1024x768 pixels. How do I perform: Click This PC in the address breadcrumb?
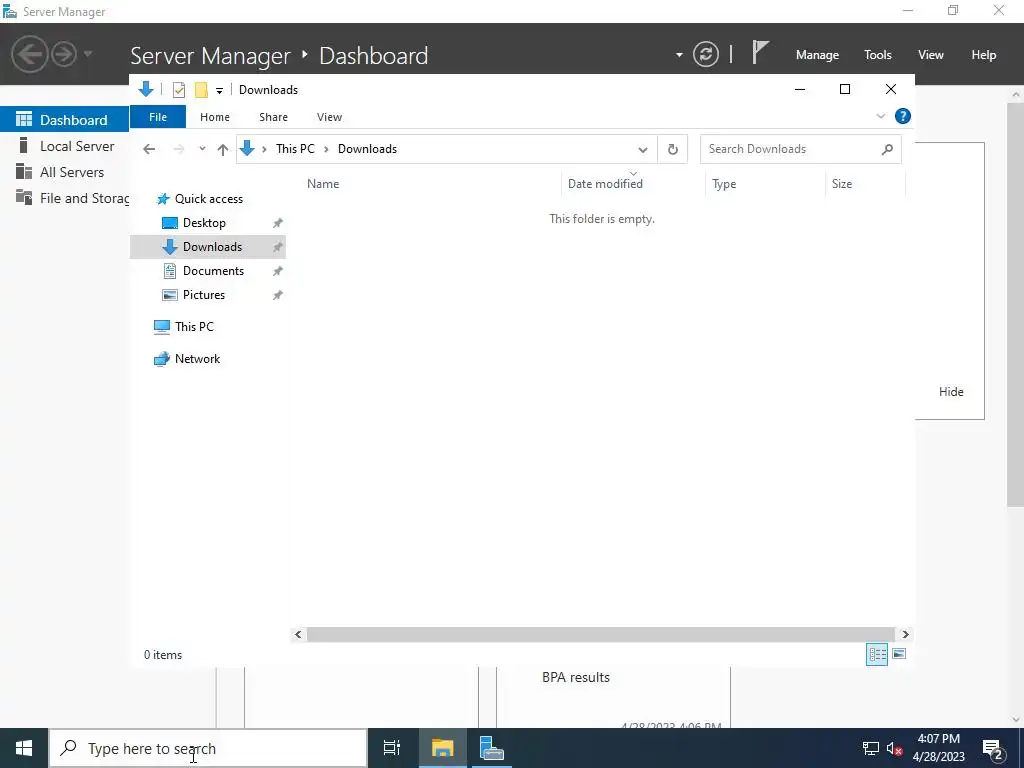(x=295, y=149)
